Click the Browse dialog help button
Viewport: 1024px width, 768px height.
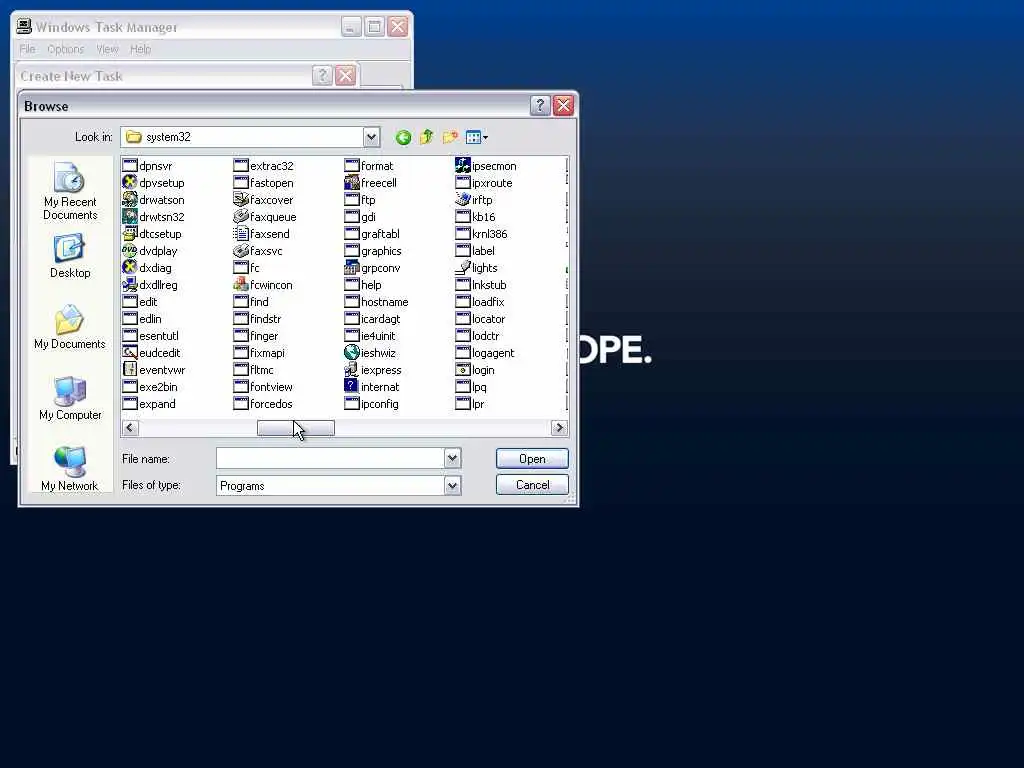540,106
